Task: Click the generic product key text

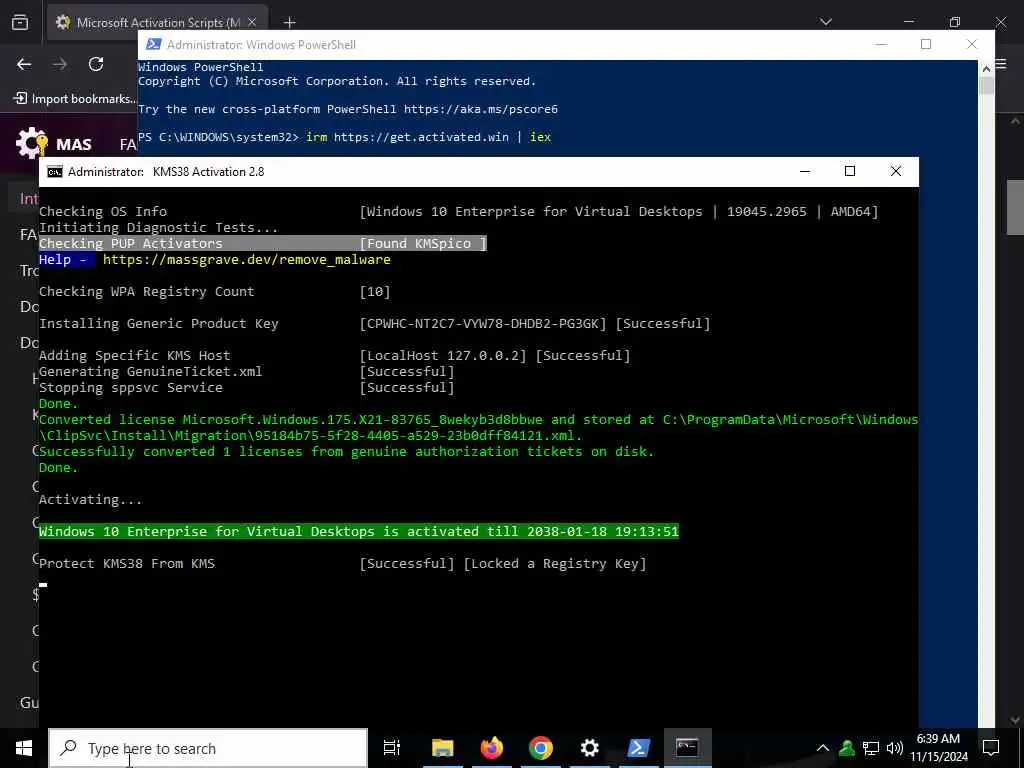Action: tap(483, 323)
